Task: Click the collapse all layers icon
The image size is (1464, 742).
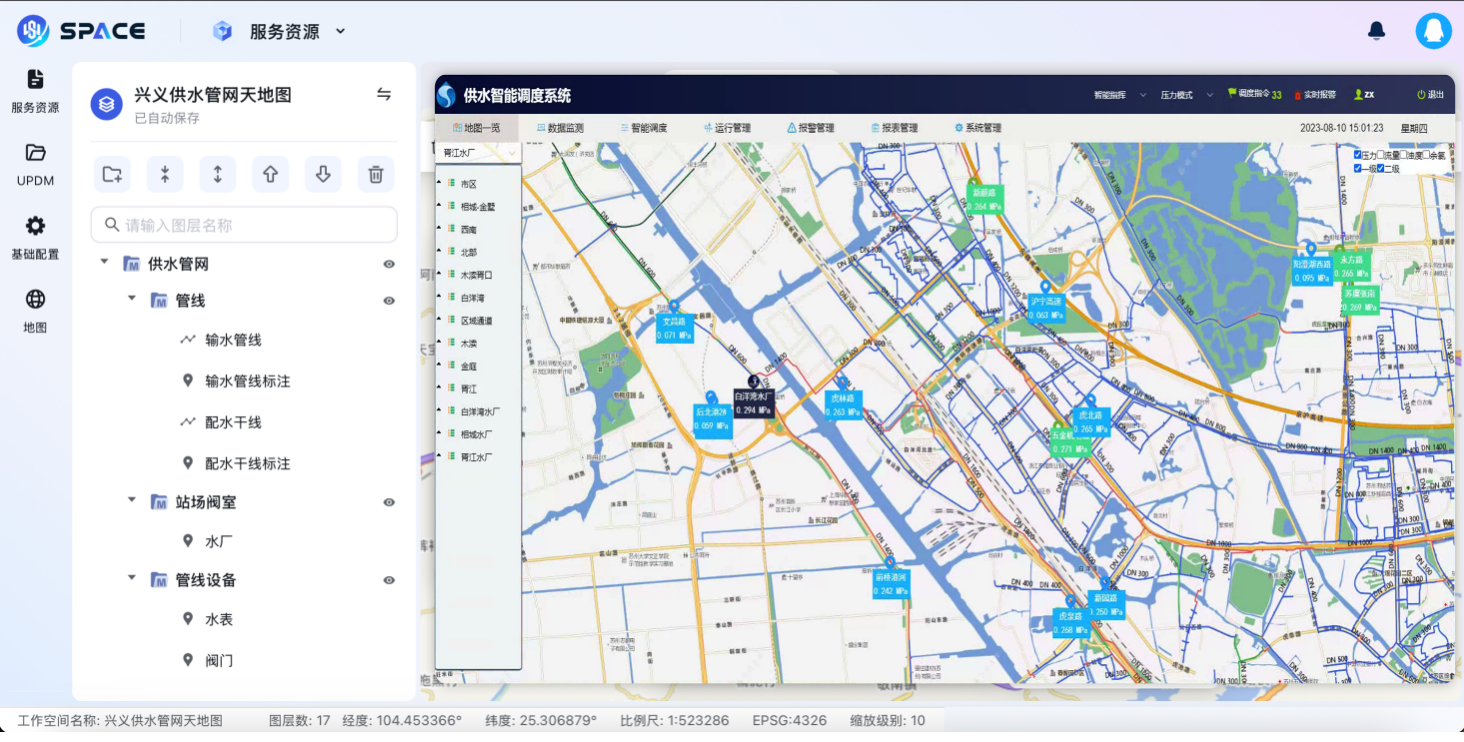Action: pyautogui.click(x=165, y=174)
